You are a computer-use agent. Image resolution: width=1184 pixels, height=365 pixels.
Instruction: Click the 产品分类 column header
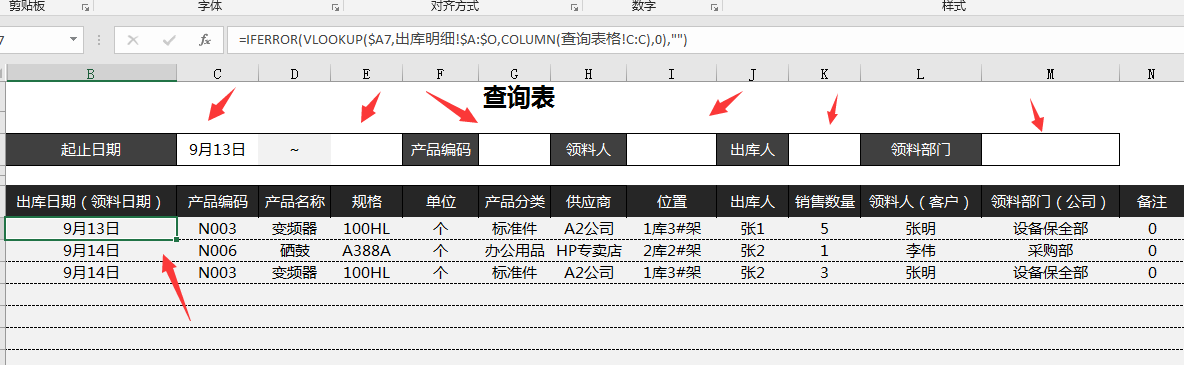tap(515, 202)
